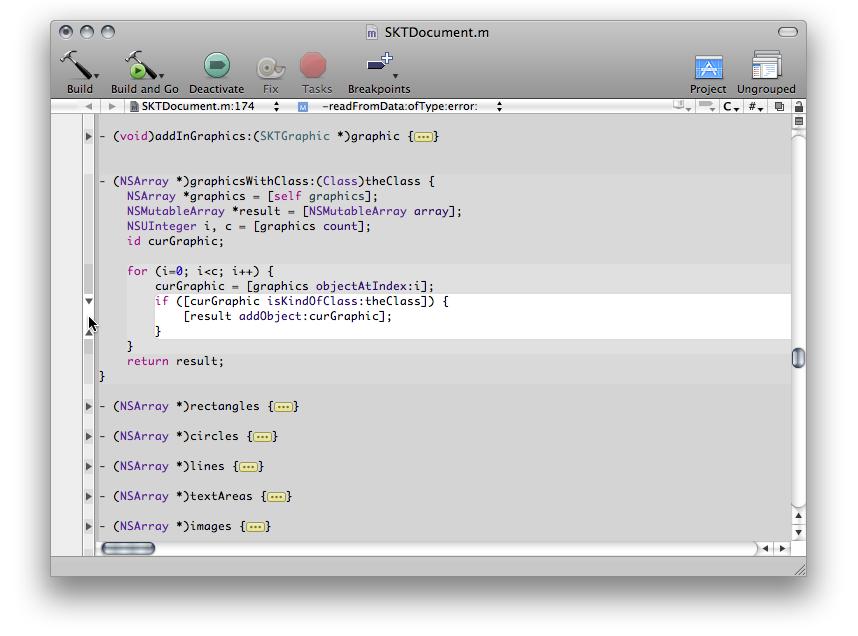Switch to Ungrouped editor layout
Viewport: 858px width, 636px height.
[x=766, y=66]
